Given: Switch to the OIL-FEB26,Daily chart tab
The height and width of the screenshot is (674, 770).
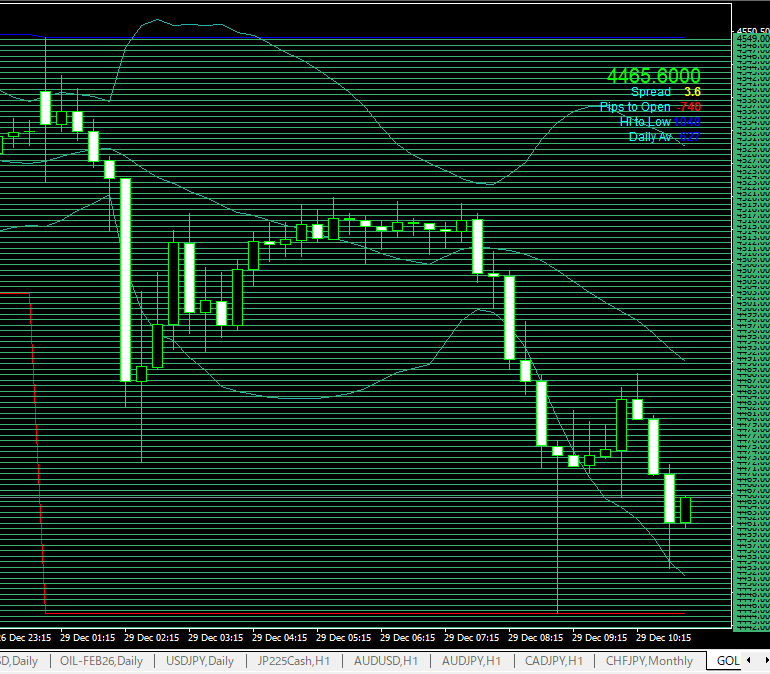Looking at the screenshot, I should click(x=101, y=661).
